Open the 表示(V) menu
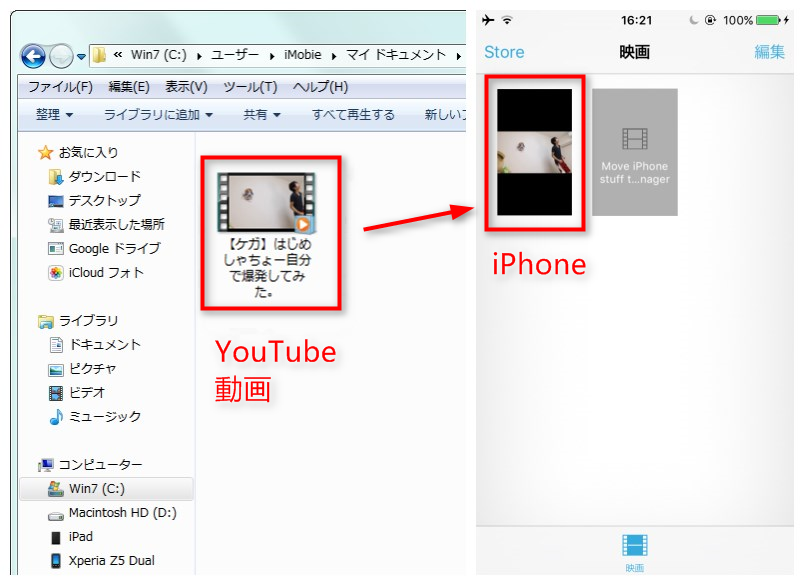 tap(186, 87)
